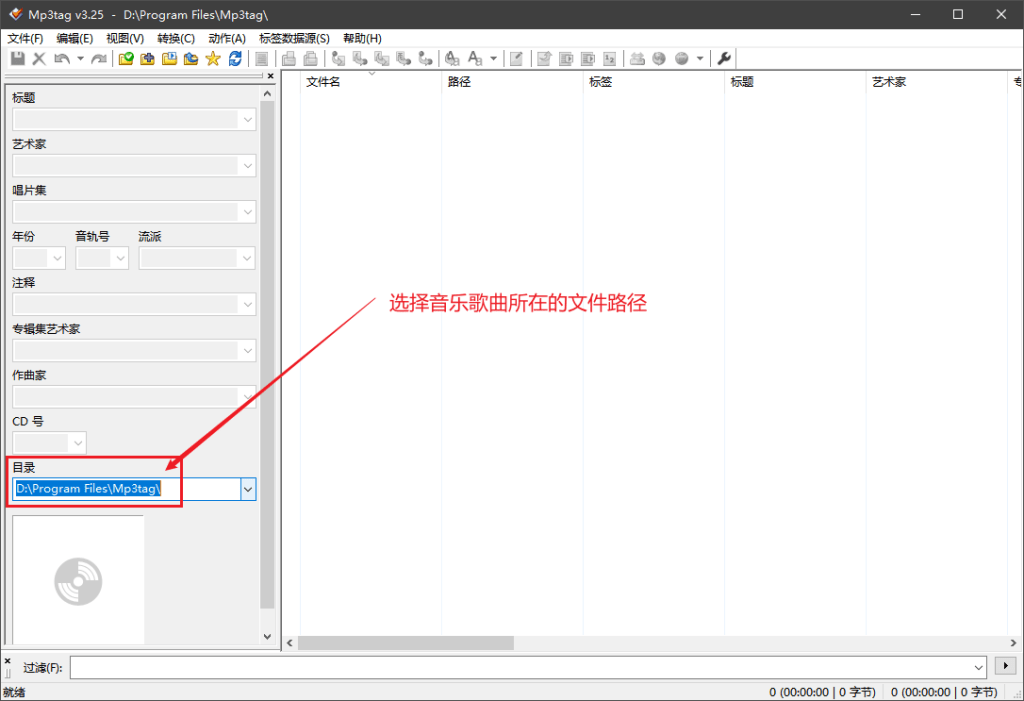Expand the 过滤 filter dropdown arrow

pyautogui.click(x=978, y=667)
